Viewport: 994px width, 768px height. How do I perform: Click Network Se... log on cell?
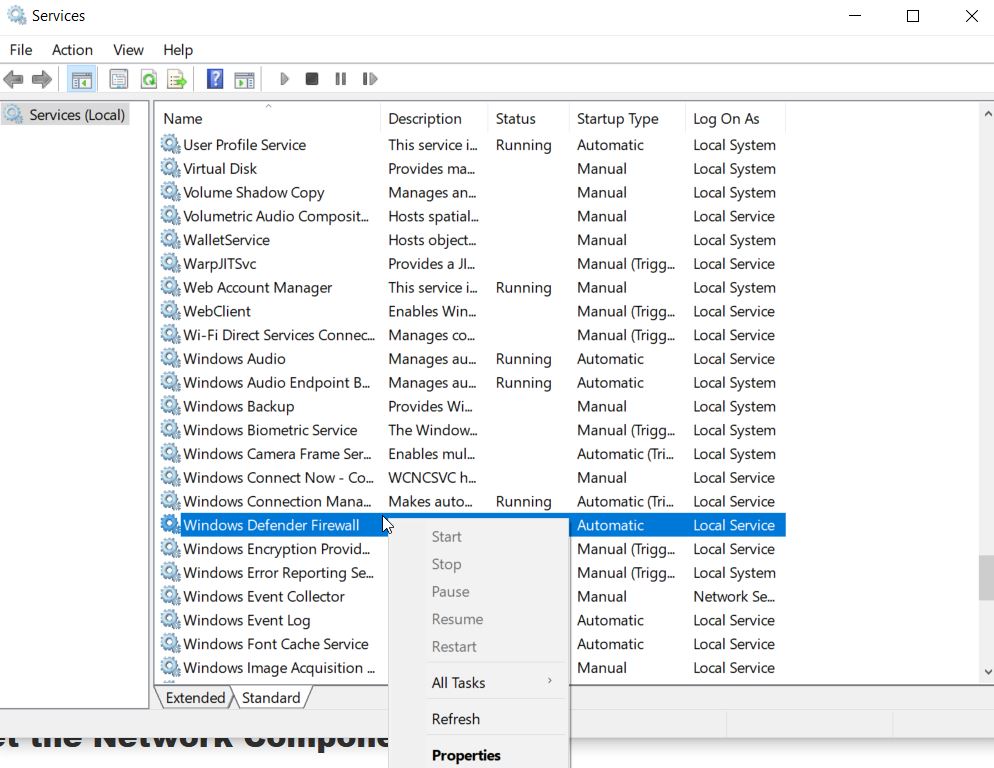tap(733, 596)
